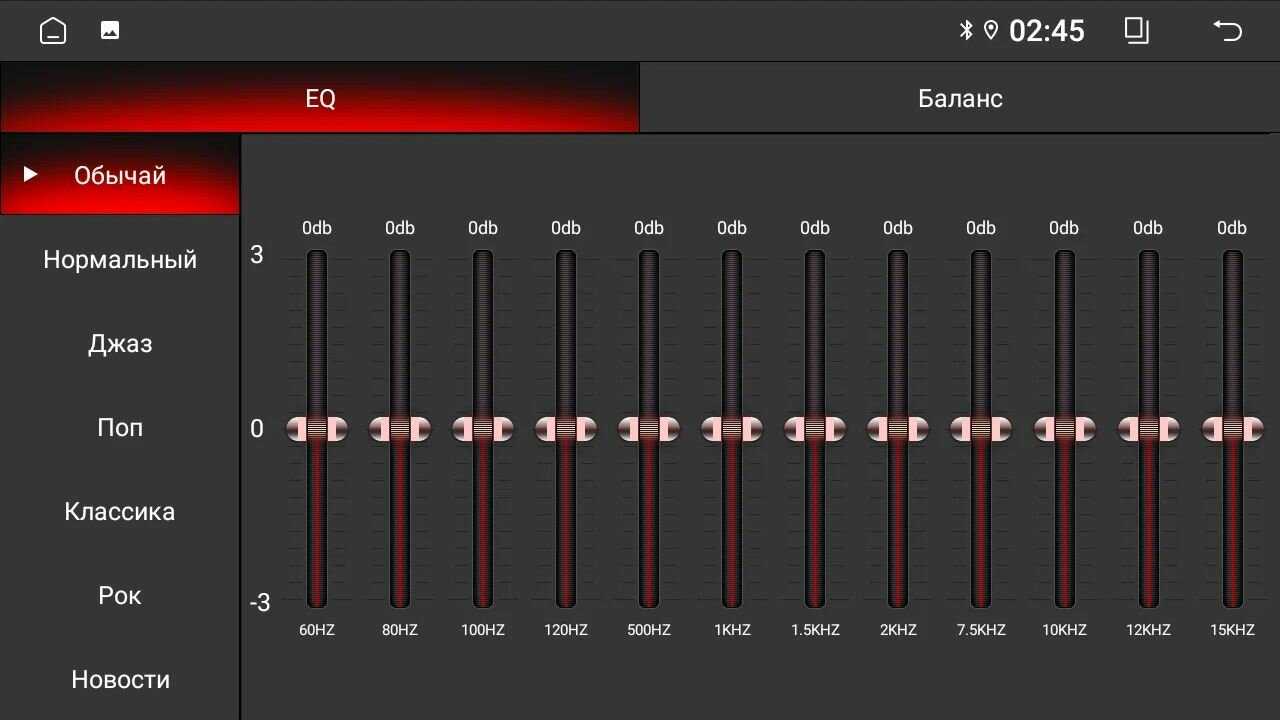Click the 500HZ band slider knob

tap(649, 429)
